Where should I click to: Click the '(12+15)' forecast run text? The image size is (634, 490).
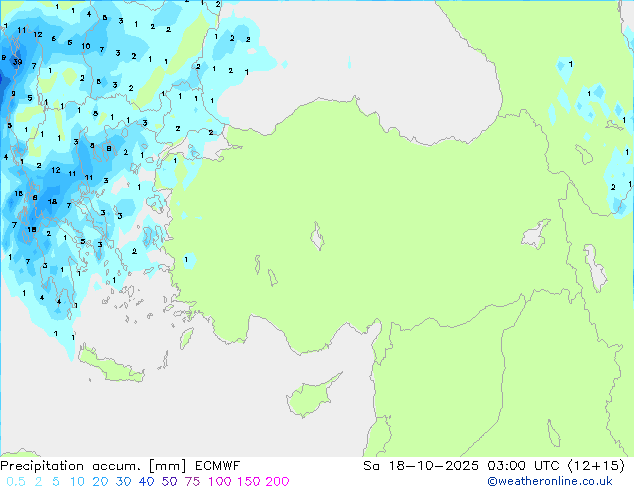(596, 466)
